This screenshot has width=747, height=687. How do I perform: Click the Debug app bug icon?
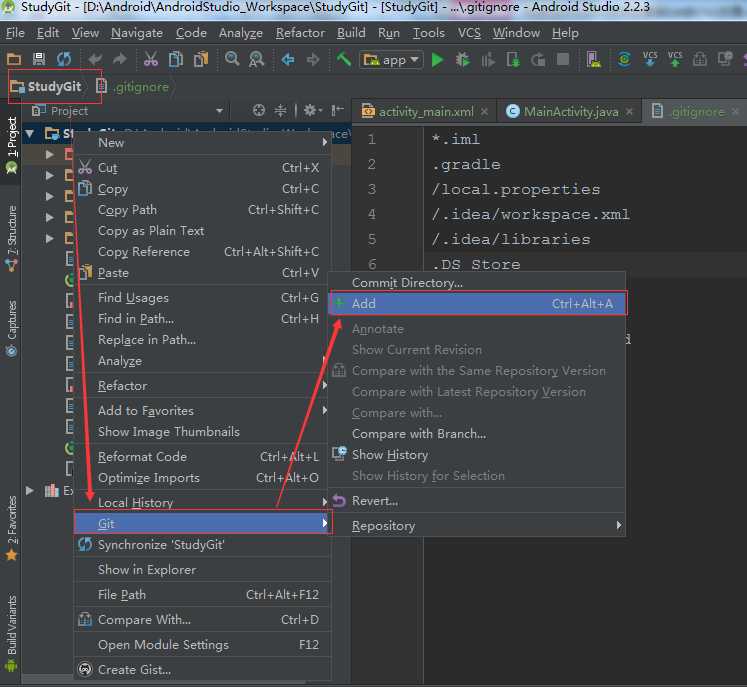[462, 60]
